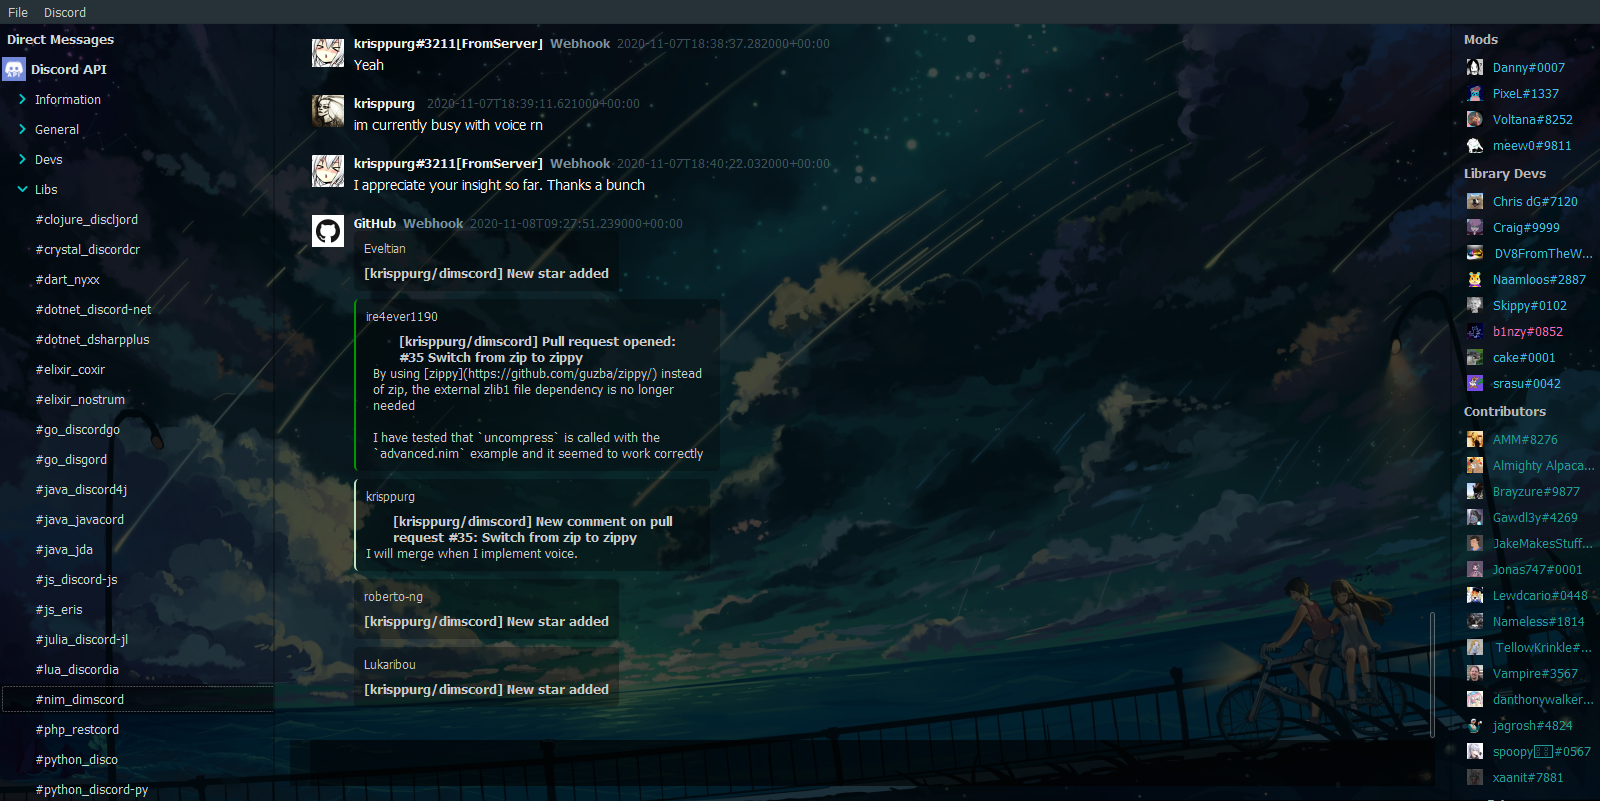Click Eveltian's 'New star added' embed title
This screenshot has height=801, width=1600.
[x=486, y=273]
